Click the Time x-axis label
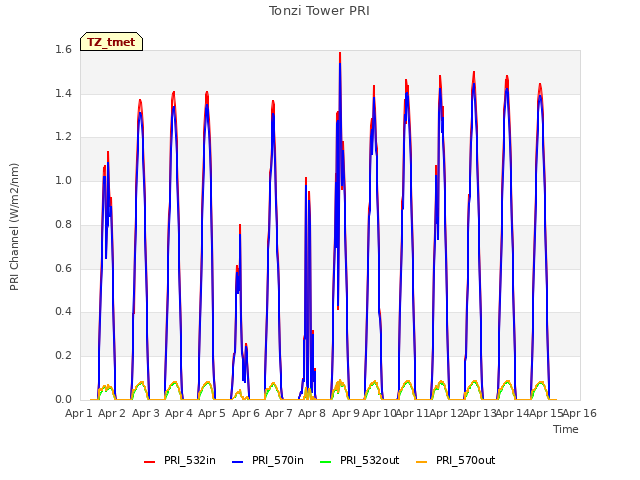 [566, 429]
